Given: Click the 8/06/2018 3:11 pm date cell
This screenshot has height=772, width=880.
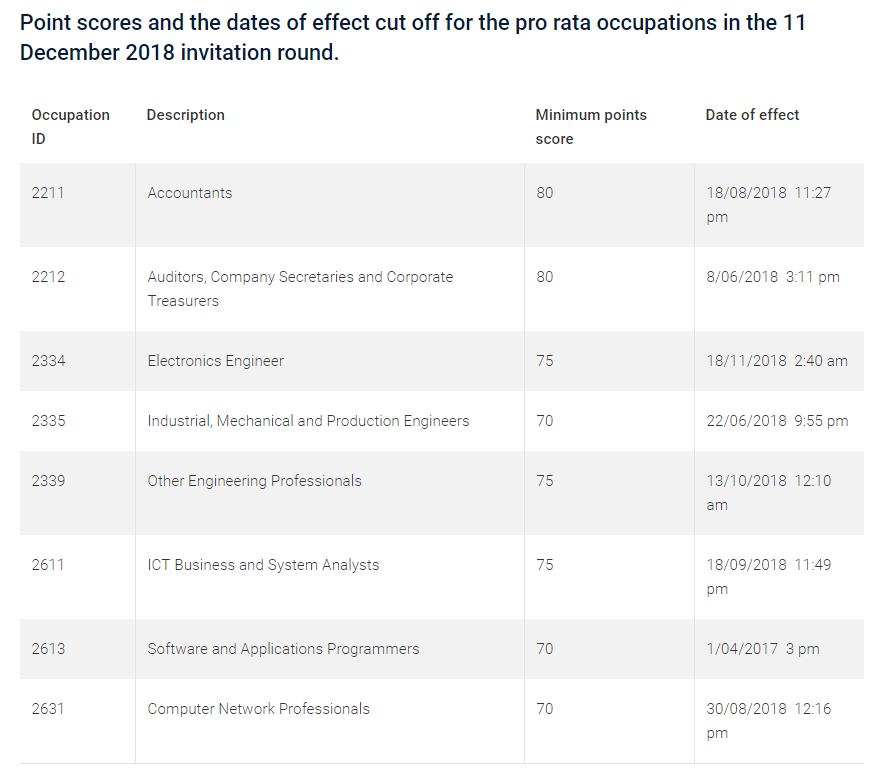Looking at the screenshot, I should (773, 277).
